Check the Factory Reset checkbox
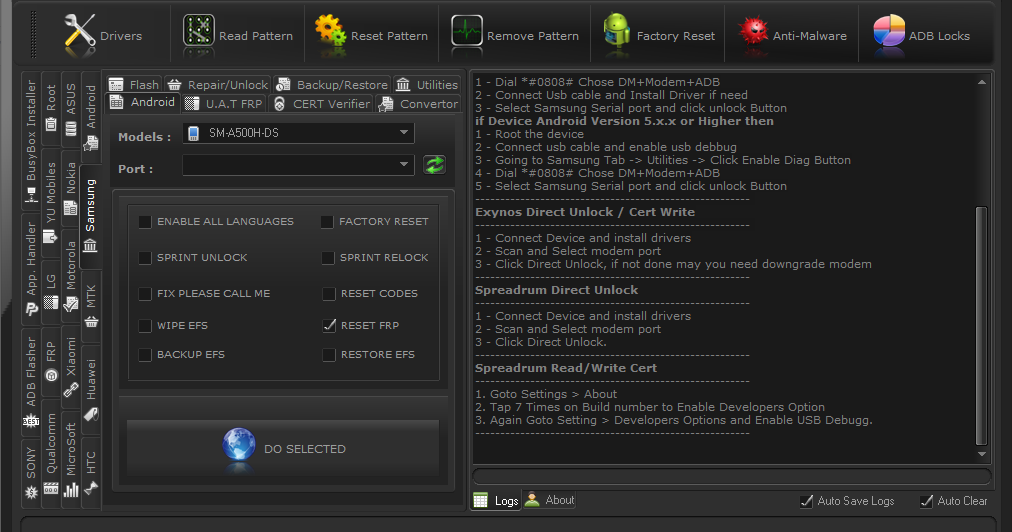The height and width of the screenshot is (532, 1012). (327, 222)
